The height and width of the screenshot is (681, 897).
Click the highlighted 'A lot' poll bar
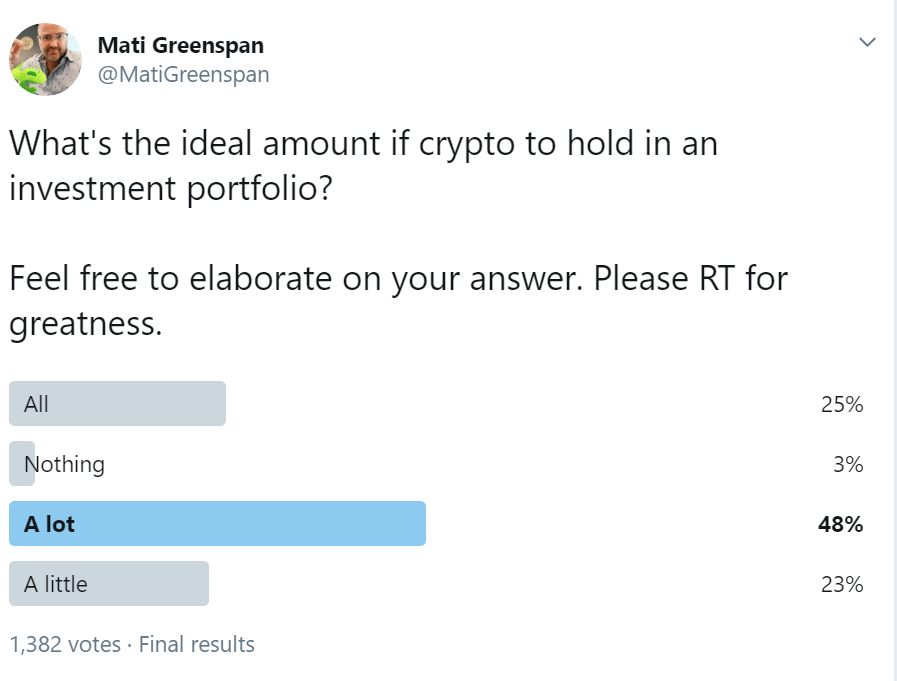point(217,524)
